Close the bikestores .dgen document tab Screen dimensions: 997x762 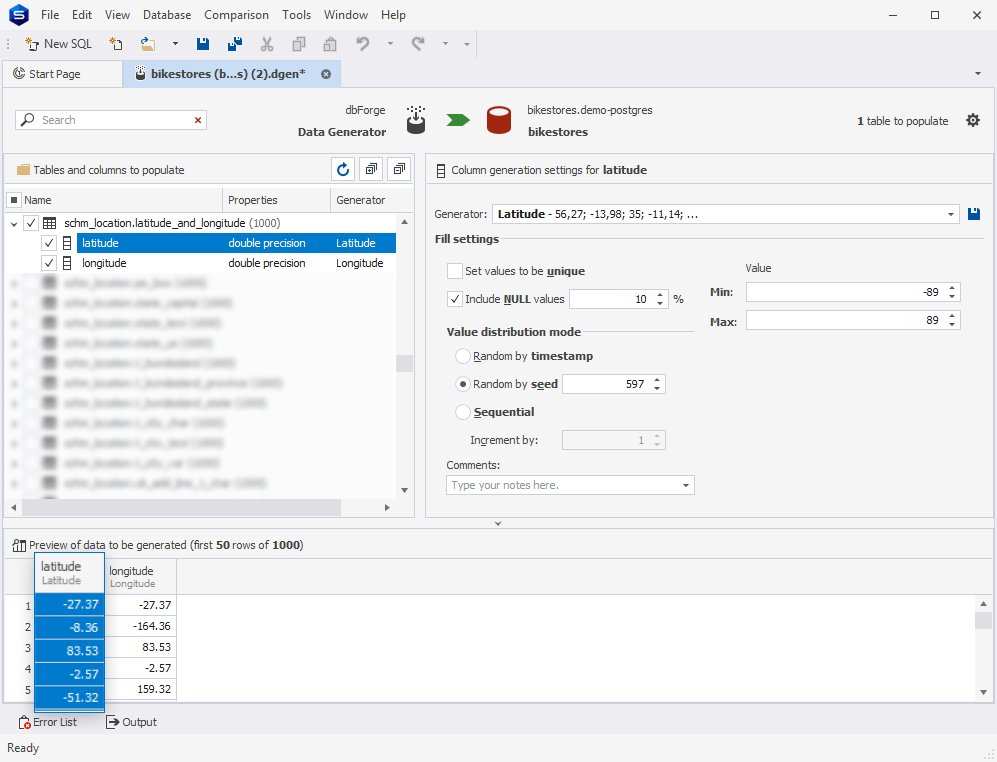tap(326, 74)
